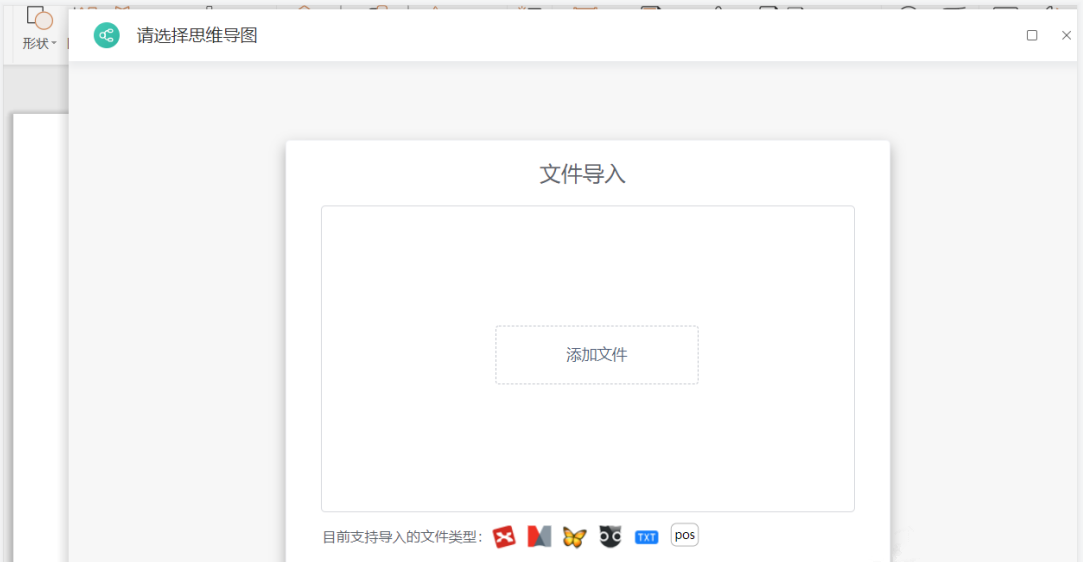This screenshot has height=562, width=1083.
Task: Select the blue TXT file type icon
Action: 646,537
